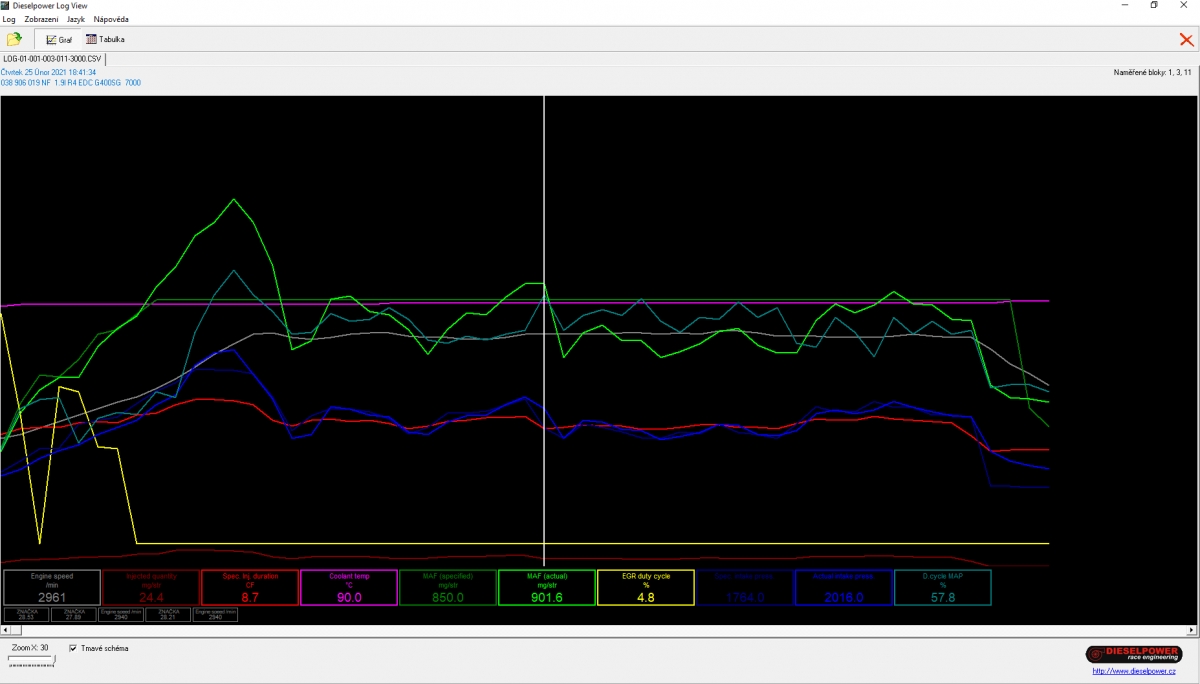Restore the window with the restore button
The width and height of the screenshot is (1200, 684).
1154,5
